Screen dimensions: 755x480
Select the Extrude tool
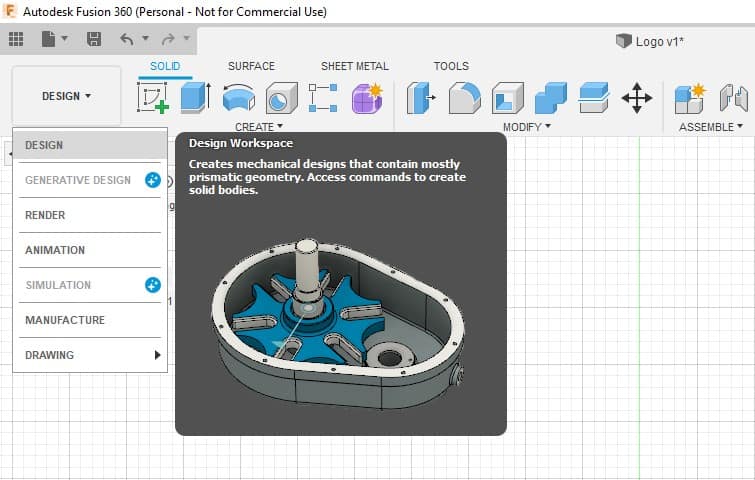[x=196, y=98]
